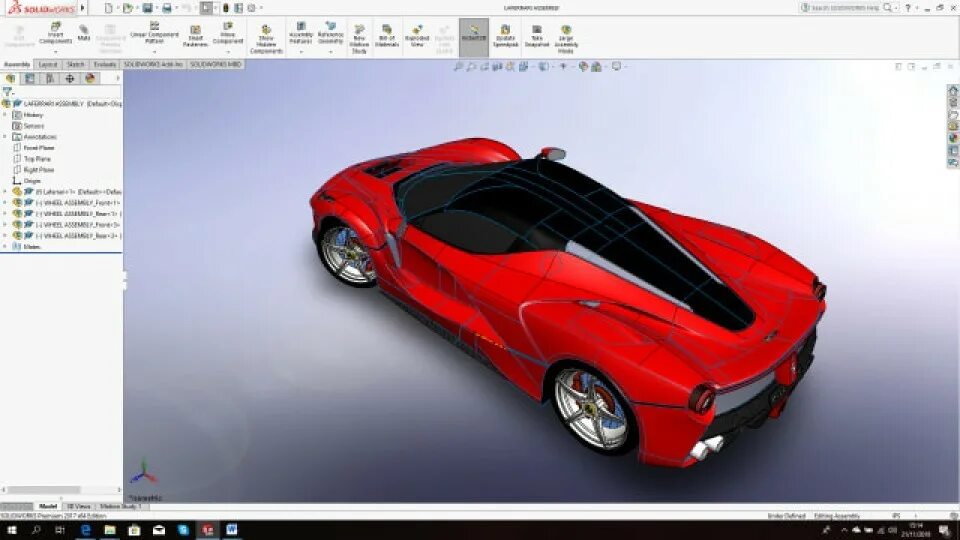Click Zoom to Fit in the view toolbar
Image resolution: width=960 pixels, height=540 pixels.
[x=459, y=66]
